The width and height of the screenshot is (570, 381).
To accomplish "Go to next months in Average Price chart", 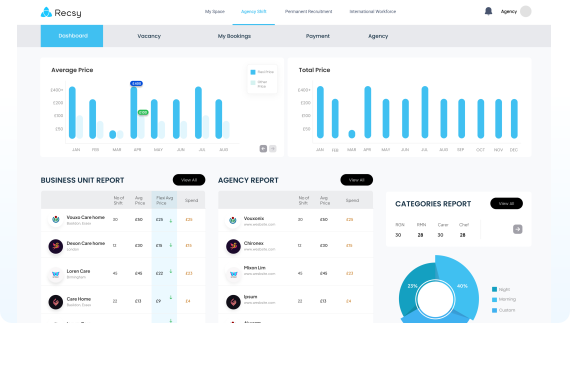I will [273, 148].
